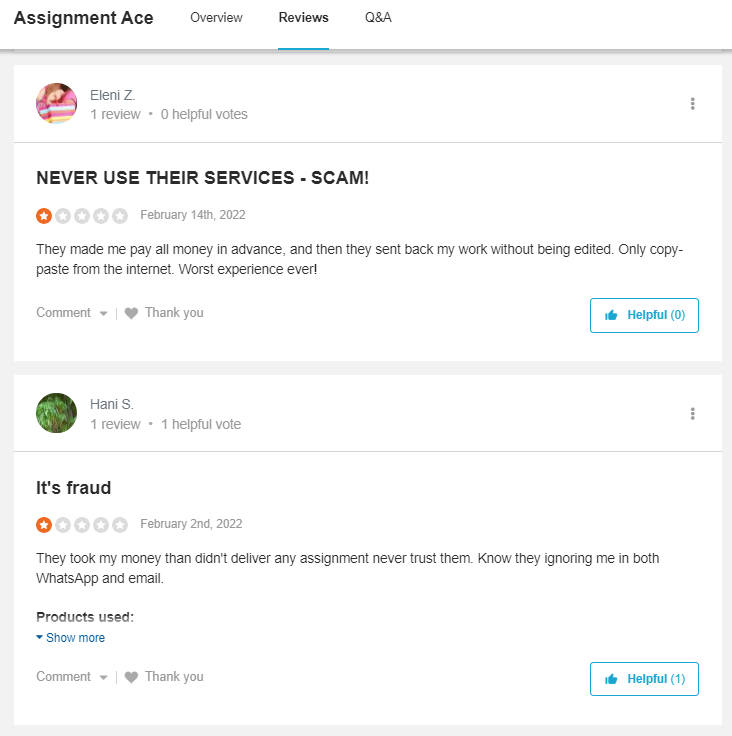
Task: Select the Reviews tab
Action: [x=303, y=17]
